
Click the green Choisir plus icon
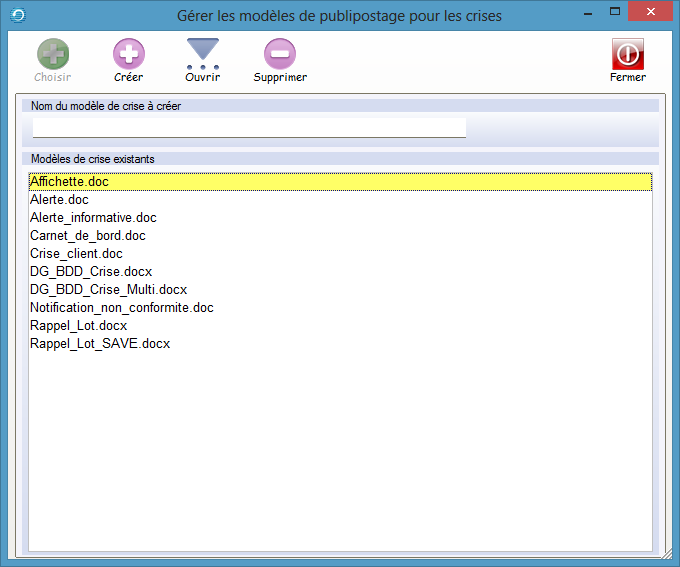[x=53, y=54]
